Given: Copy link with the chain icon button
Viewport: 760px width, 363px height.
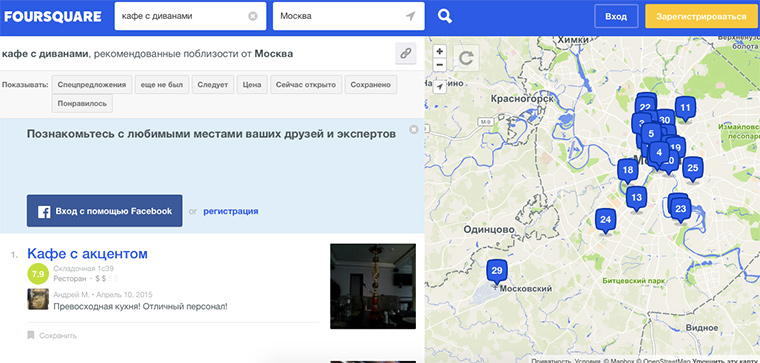Looking at the screenshot, I should click(406, 53).
